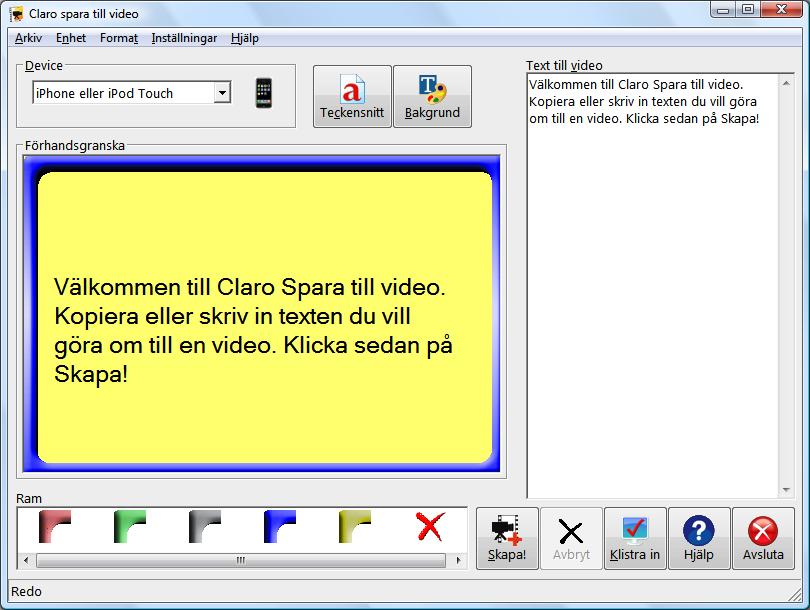Click text box scroll up arrow

click(x=786, y=83)
